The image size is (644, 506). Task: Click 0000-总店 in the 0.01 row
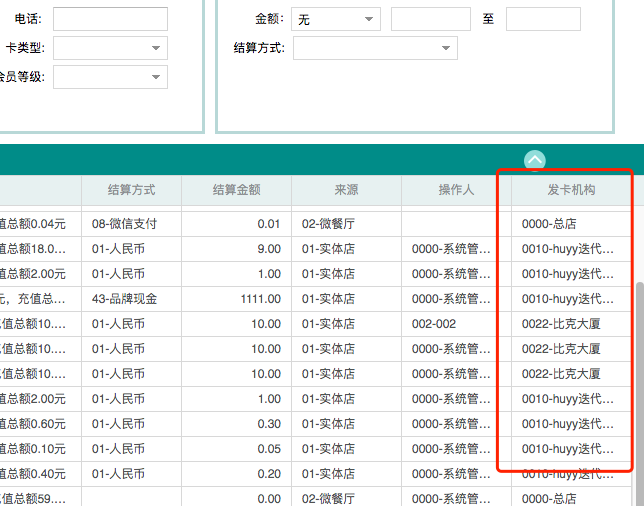tap(571, 224)
